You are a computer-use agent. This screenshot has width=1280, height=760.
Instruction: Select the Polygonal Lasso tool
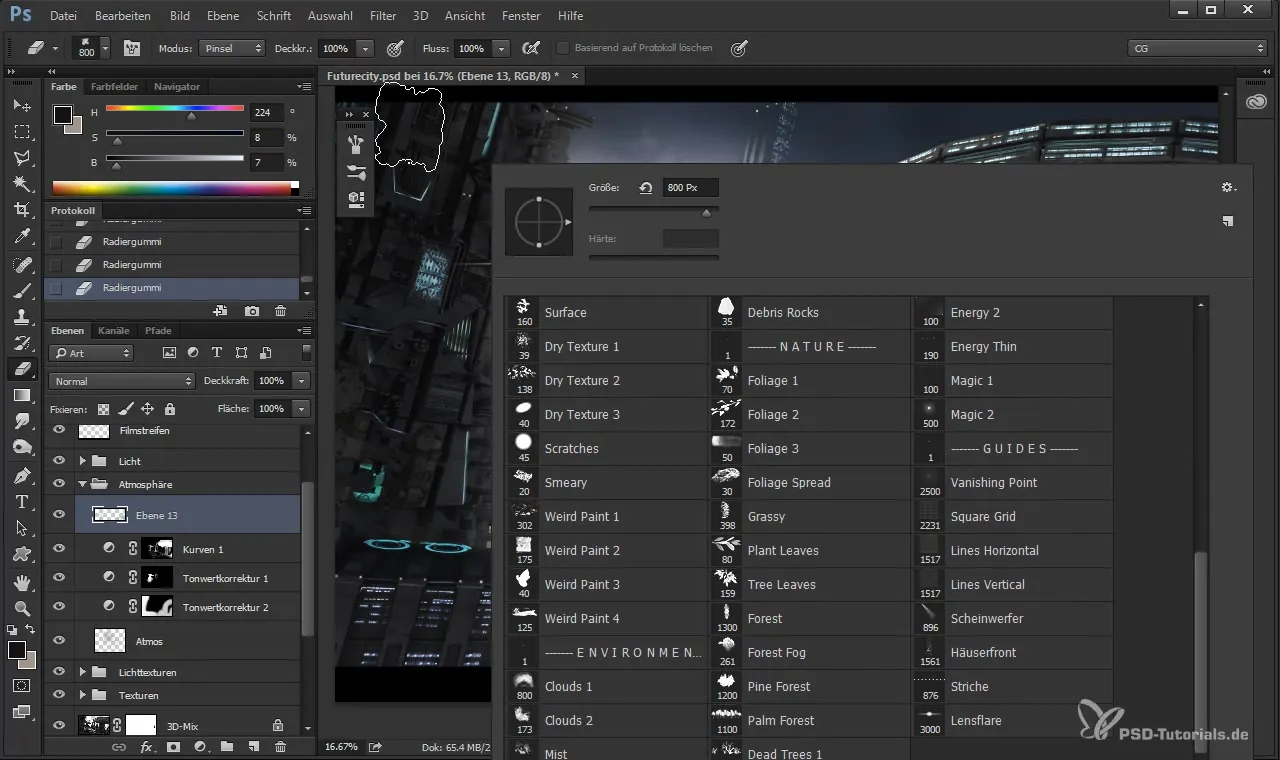click(22, 158)
